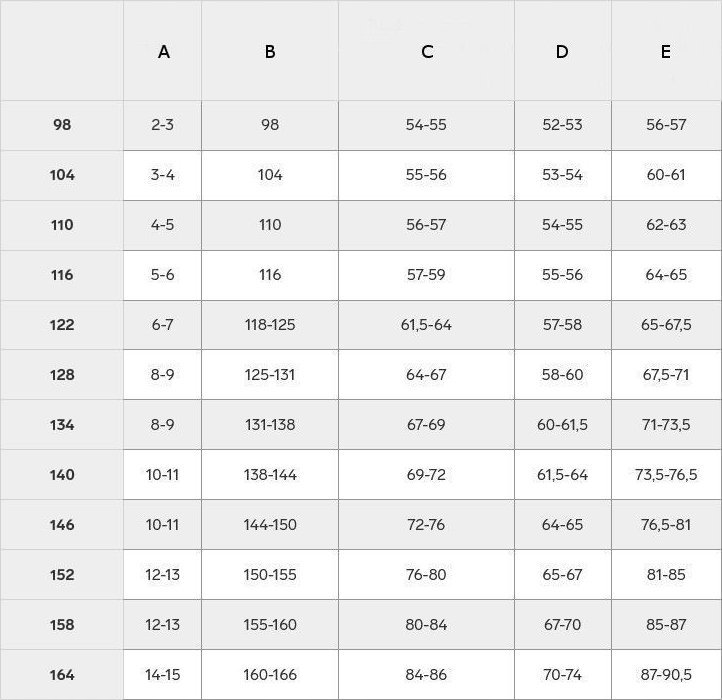Click column header C

pos(426,51)
